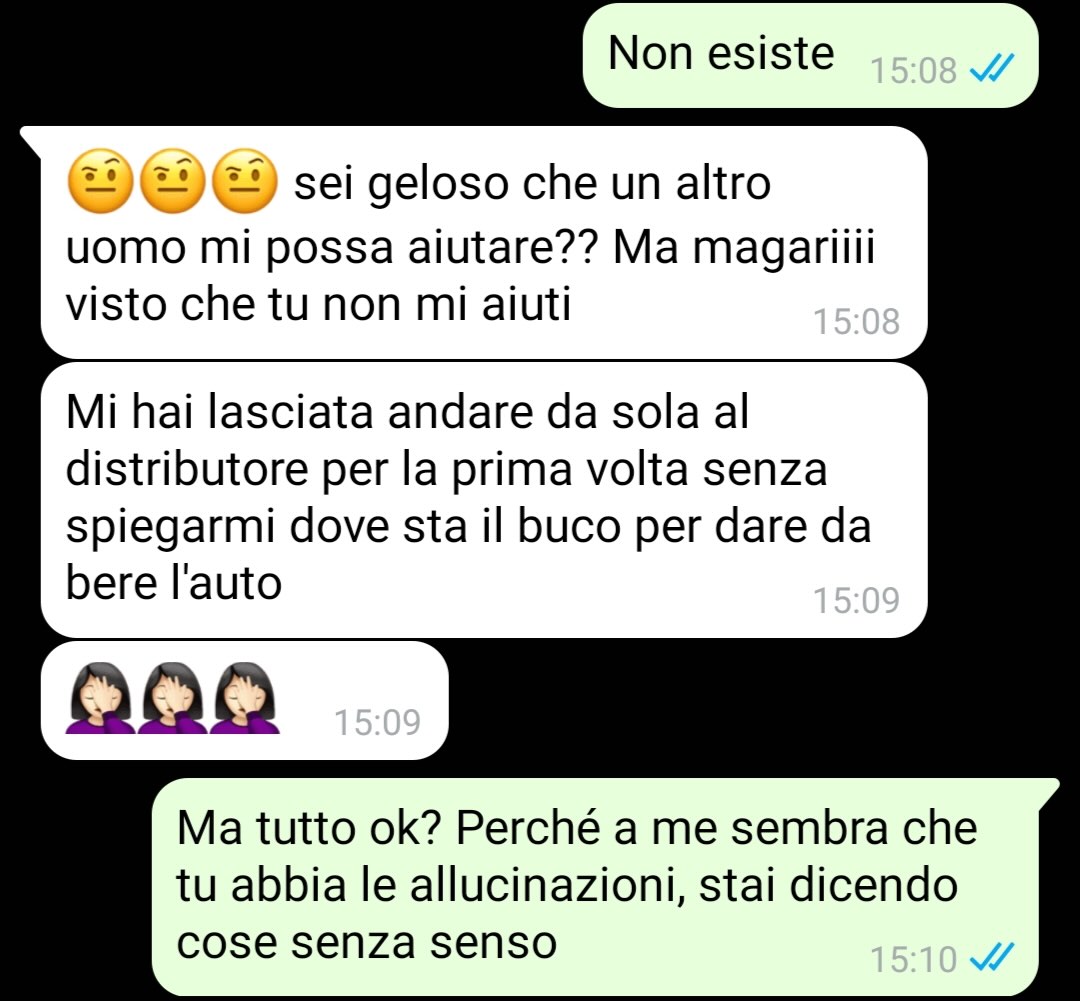Select the 'sei geloso che un altro' message
The height and width of the screenshot is (1001, 1080).
pyautogui.click(x=484, y=242)
